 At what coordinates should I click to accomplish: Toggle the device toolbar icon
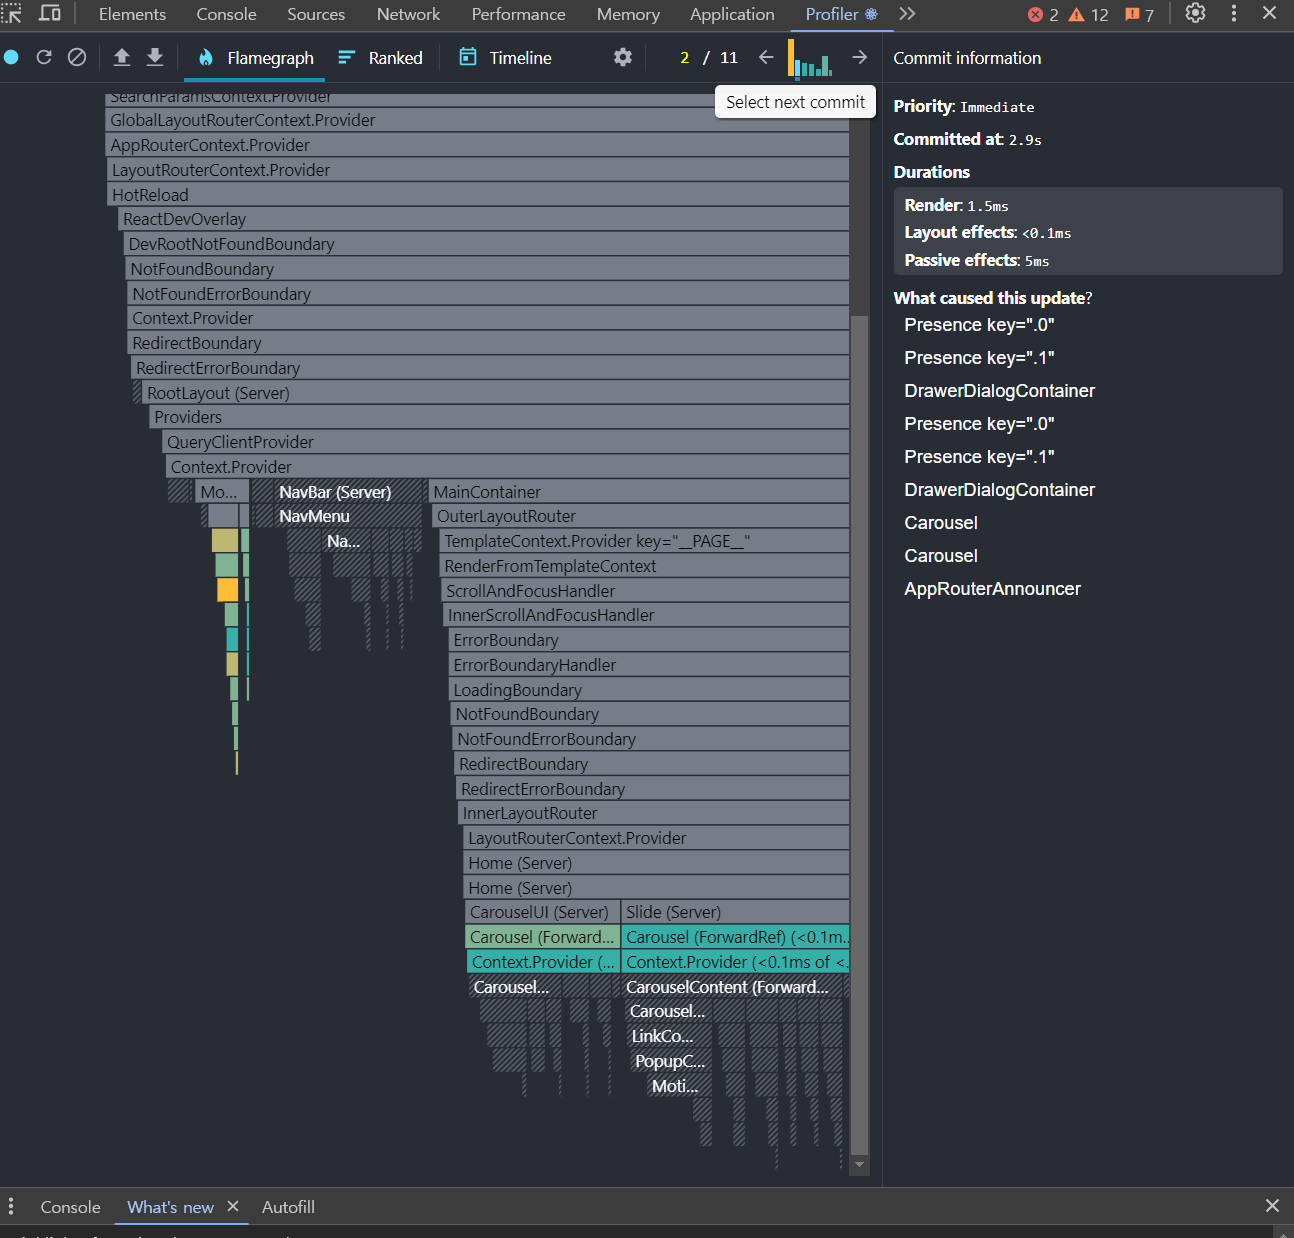pos(50,14)
